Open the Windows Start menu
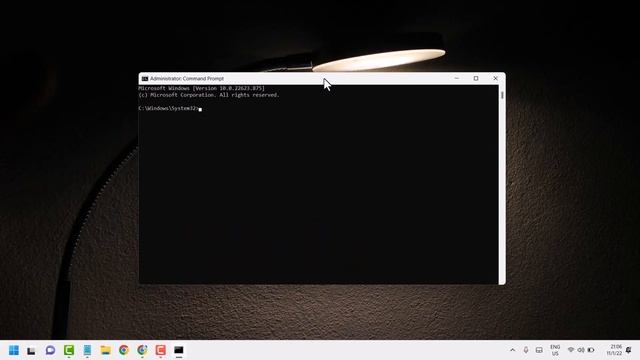 [x=14, y=350]
